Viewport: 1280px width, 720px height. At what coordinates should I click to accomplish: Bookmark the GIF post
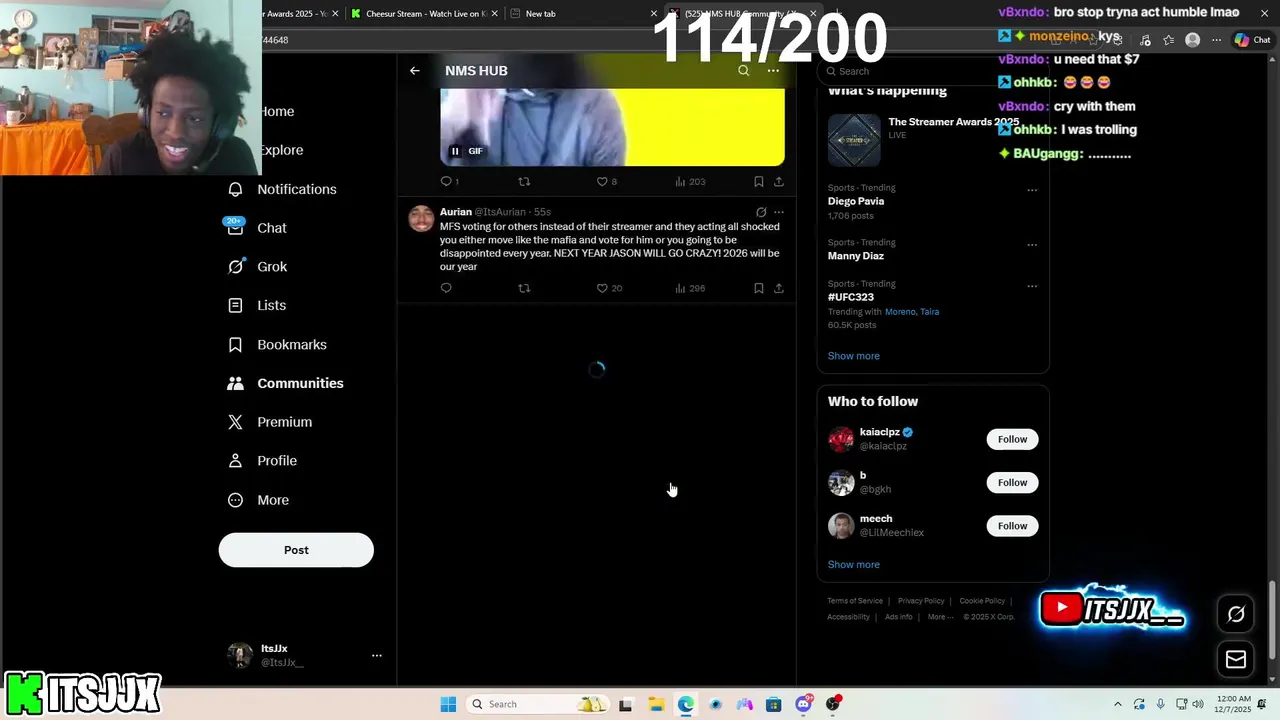pyautogui.click(x=759, y=181)
